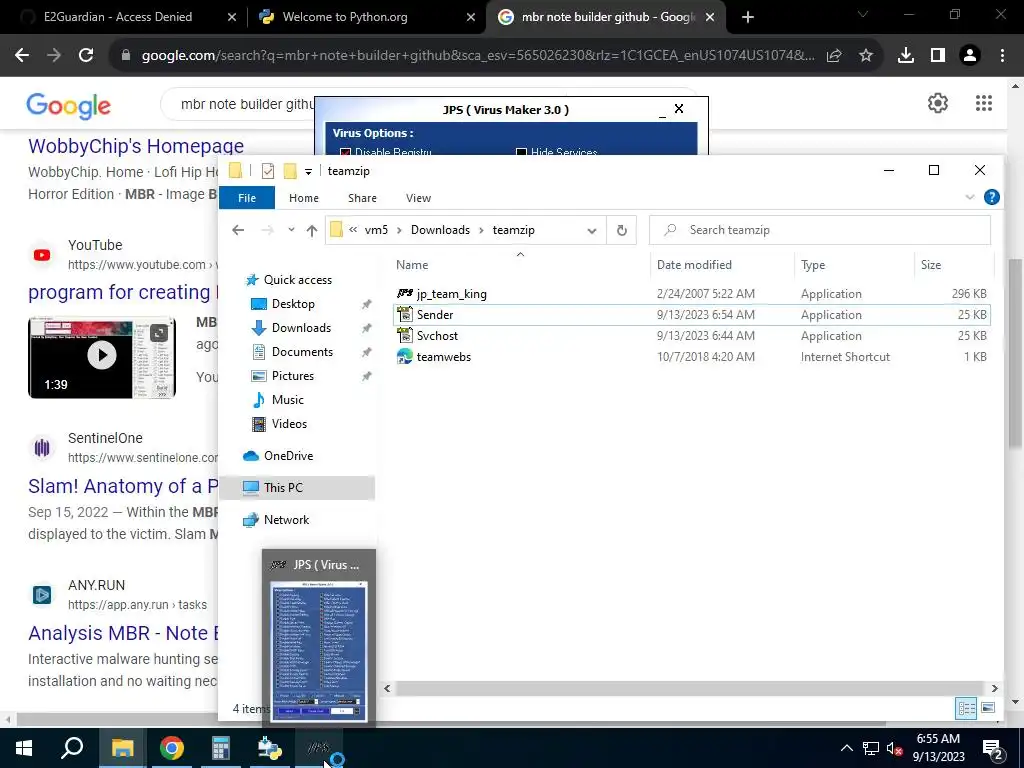Open Videos in the Explorer sidebar

[x=289, y=424]
